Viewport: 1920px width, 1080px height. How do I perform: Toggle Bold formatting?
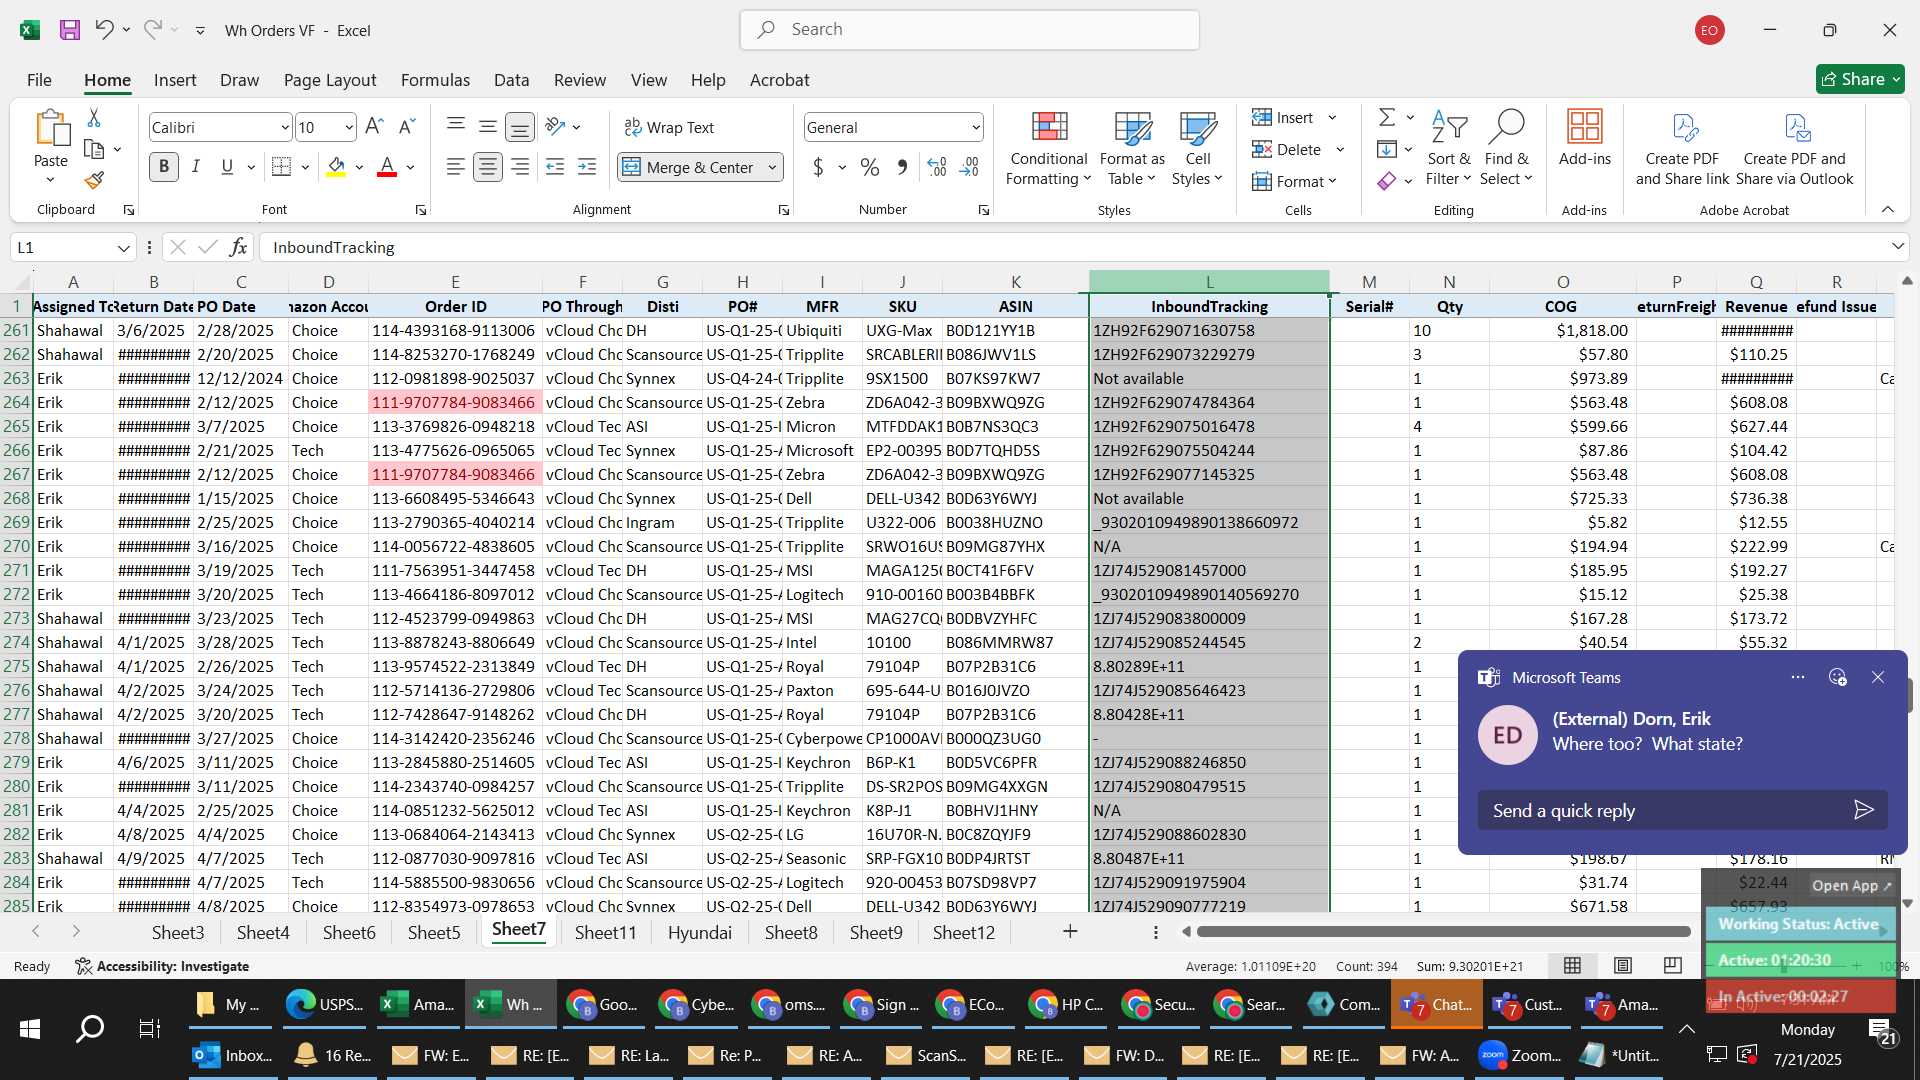tap(164, 167)
